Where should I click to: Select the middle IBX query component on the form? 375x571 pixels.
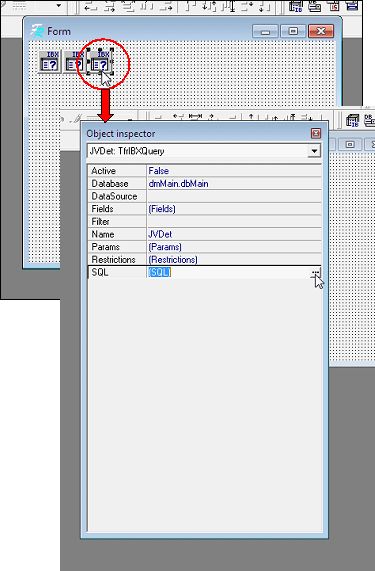click(x=74, y=62)
